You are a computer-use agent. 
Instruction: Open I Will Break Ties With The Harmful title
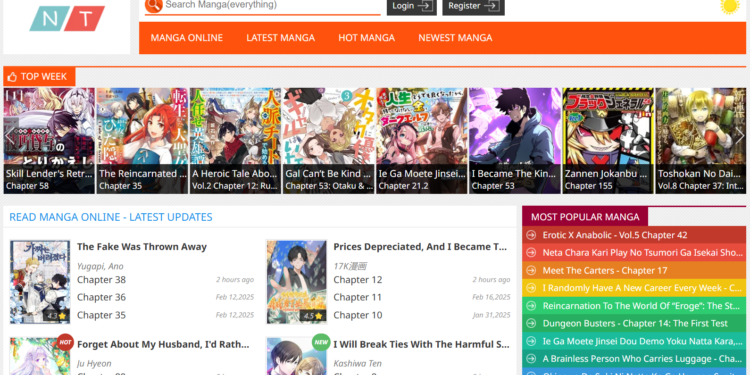421,344
